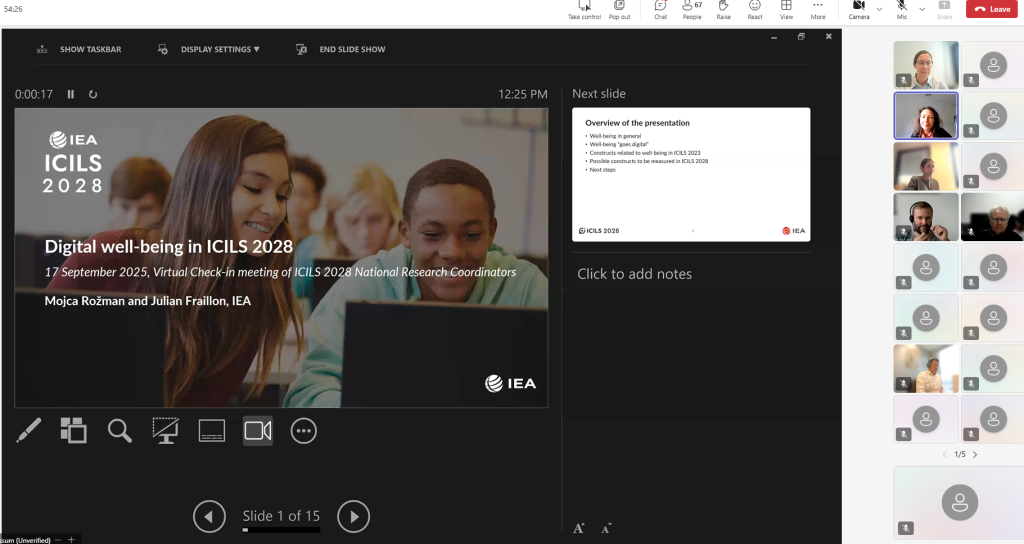
Task: Toggle the Camera on
Action: pyautogui.click(x=859, y=10)
